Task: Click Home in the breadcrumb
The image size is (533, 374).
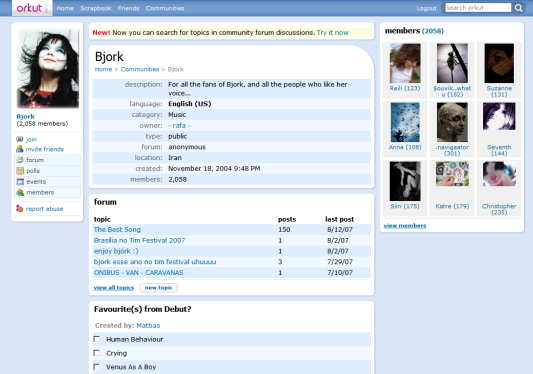Action: [103, 69]
